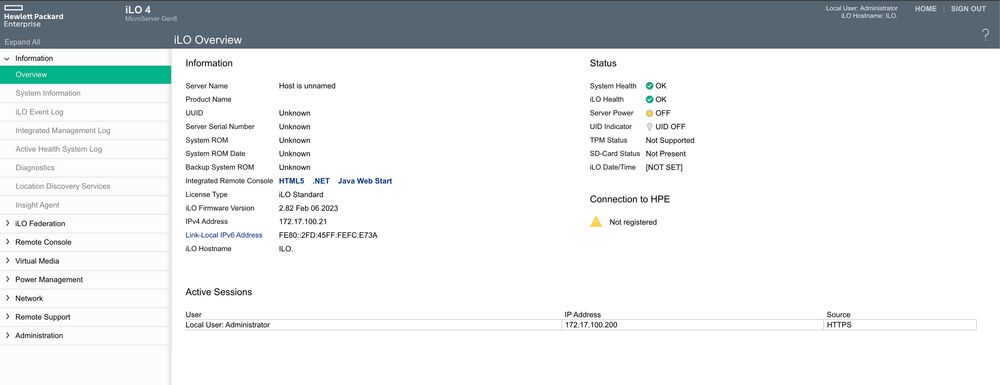Click the Connection to HPE heading
Screen dimensions: 1000x385
630,200
